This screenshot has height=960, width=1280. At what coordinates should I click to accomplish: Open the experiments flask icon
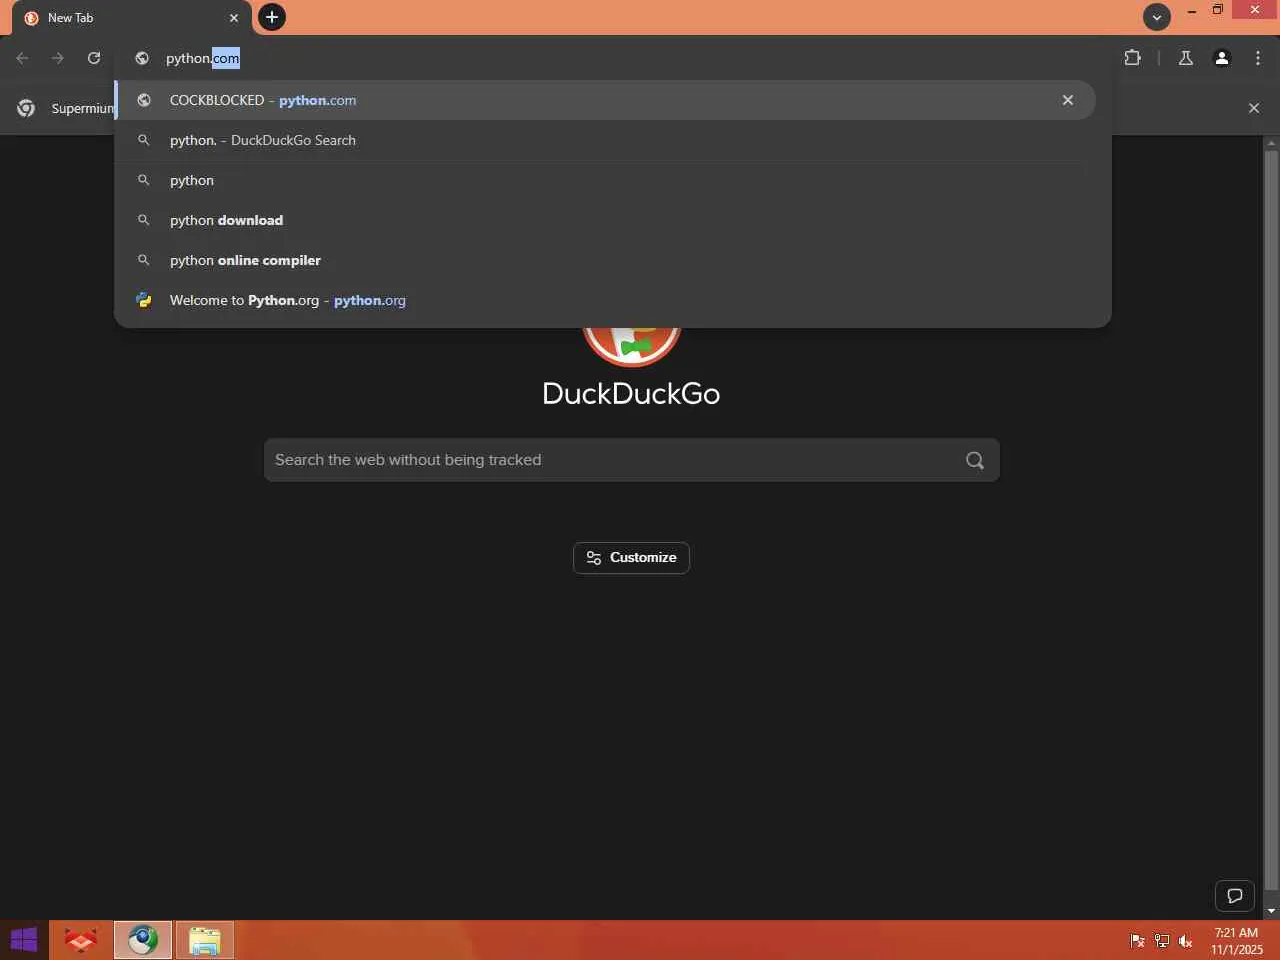coord(1186,58)
